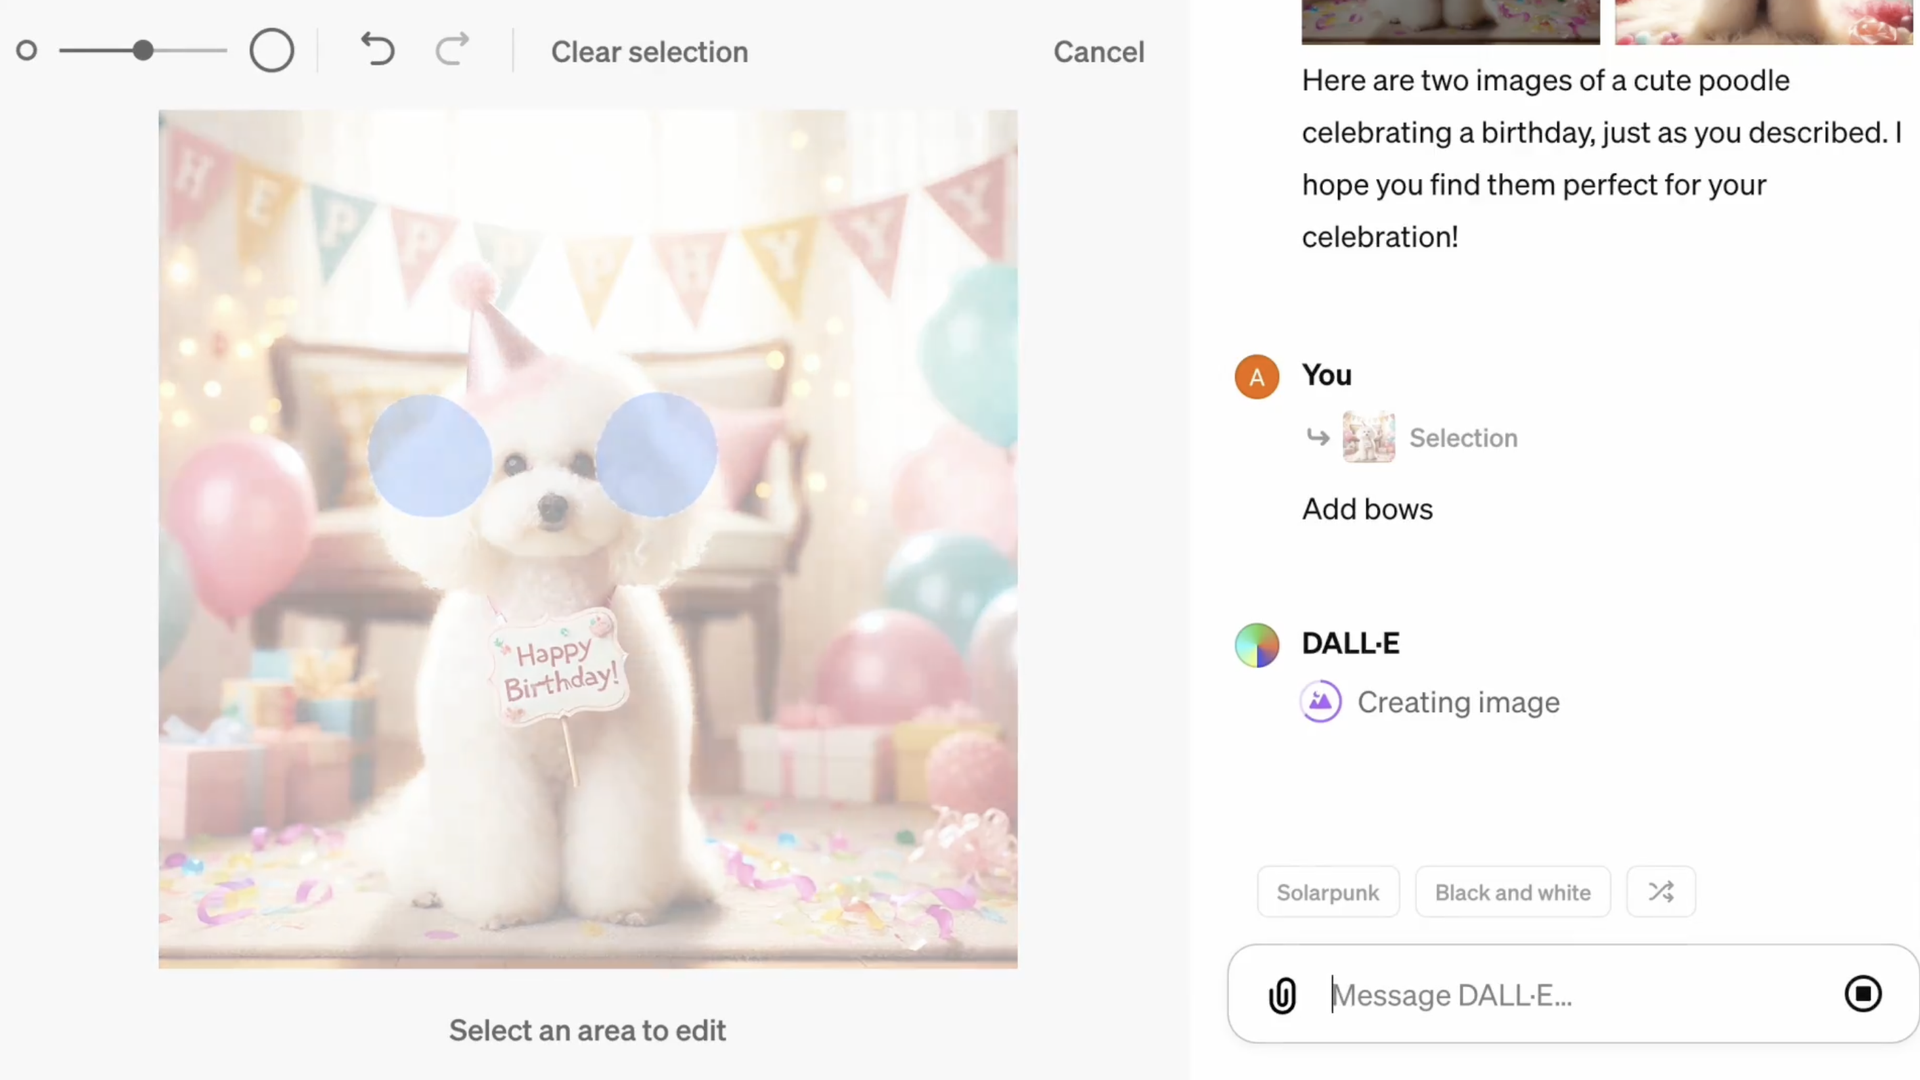Image resolution: width=1920 pixels, height=1080 pixels.
Task: Click the orange You avatar
Action: coord(1257,376)
